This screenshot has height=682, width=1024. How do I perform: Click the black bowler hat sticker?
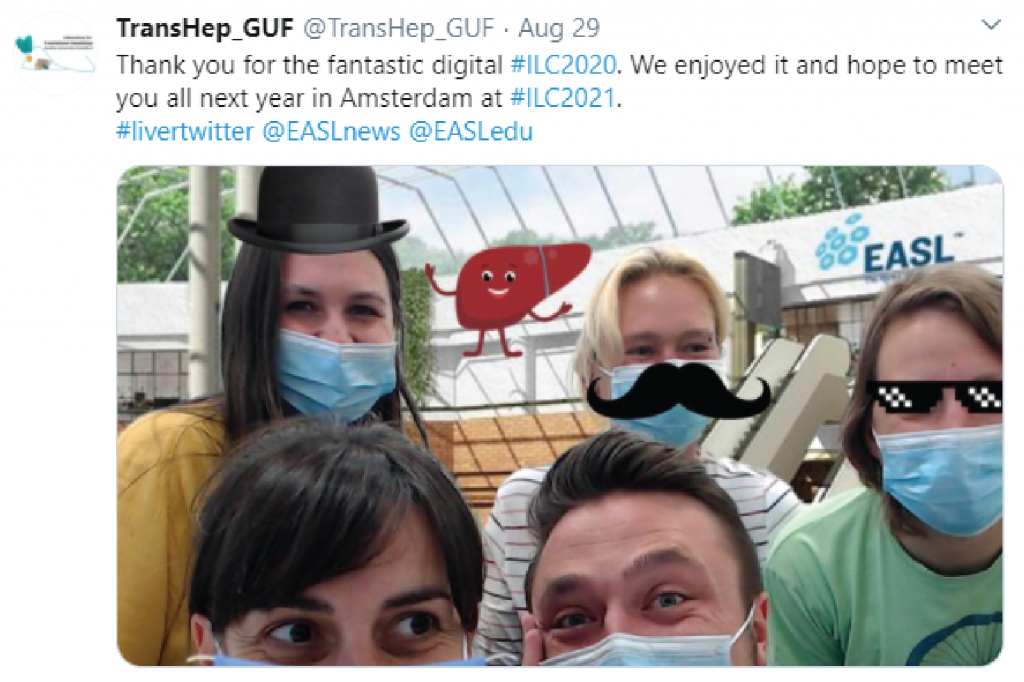point(318,208)
